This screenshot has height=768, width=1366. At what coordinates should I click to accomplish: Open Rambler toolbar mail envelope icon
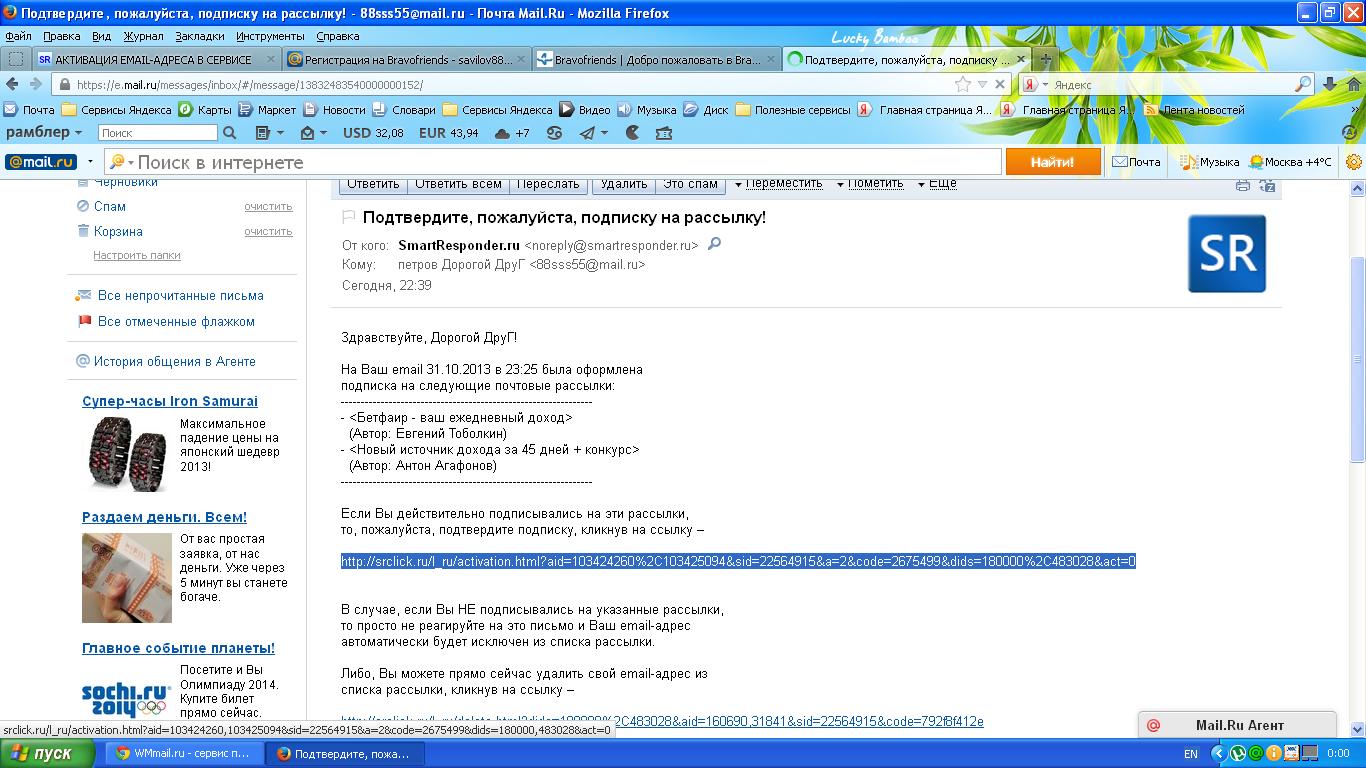pyautogui.click(x=308, y=133)
